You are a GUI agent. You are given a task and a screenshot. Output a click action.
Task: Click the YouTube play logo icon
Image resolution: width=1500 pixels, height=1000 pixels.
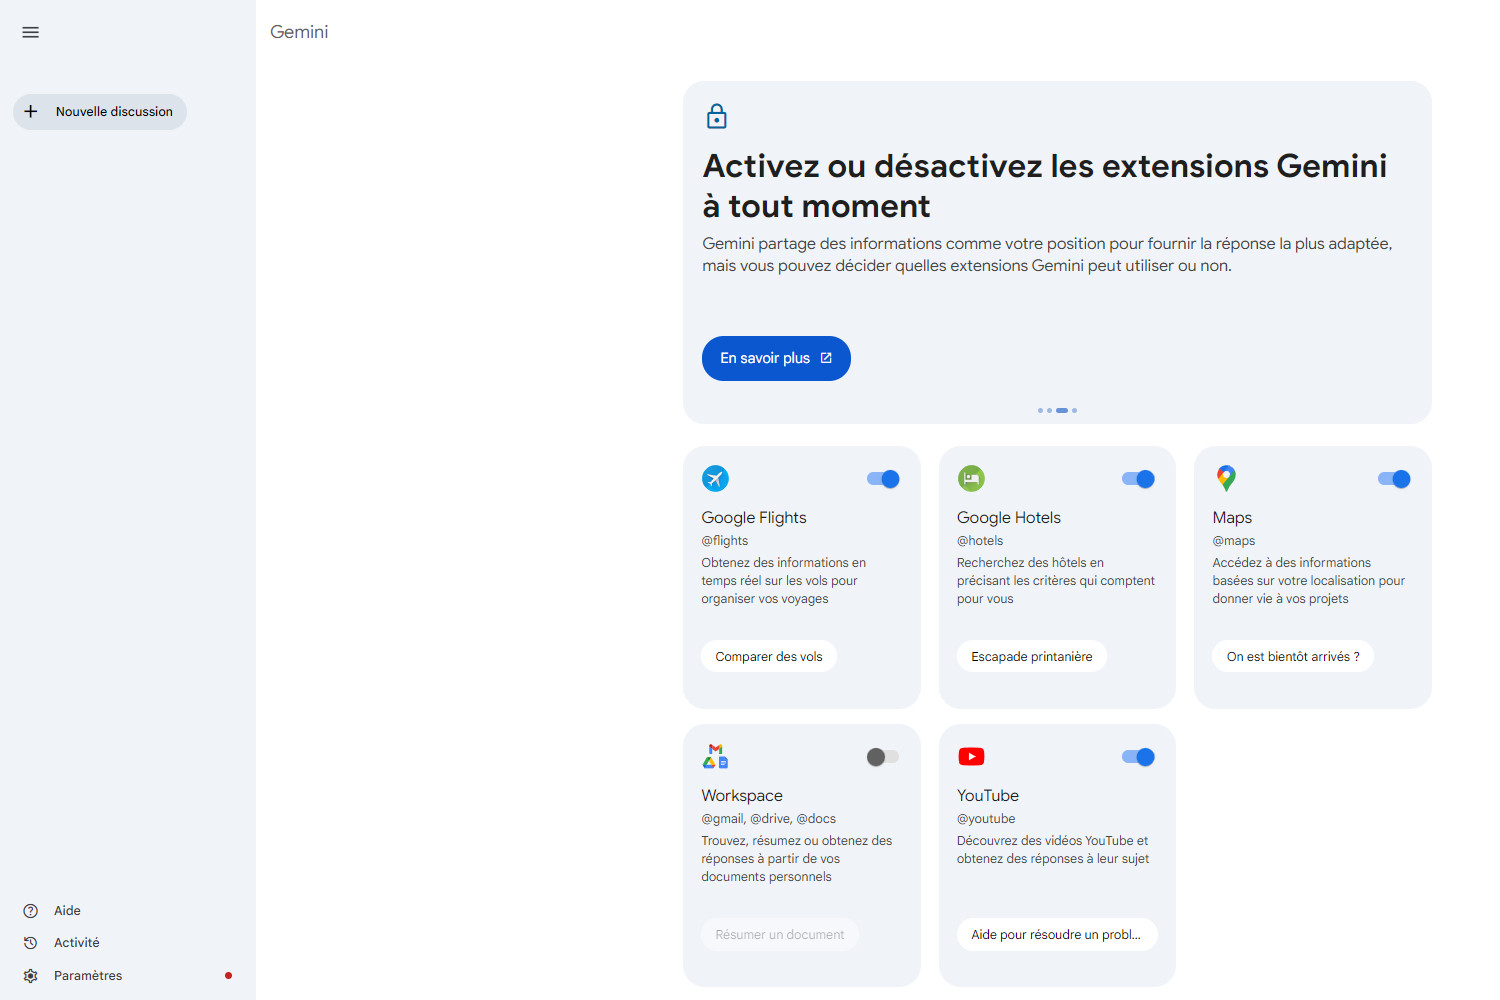coord(971,756)
